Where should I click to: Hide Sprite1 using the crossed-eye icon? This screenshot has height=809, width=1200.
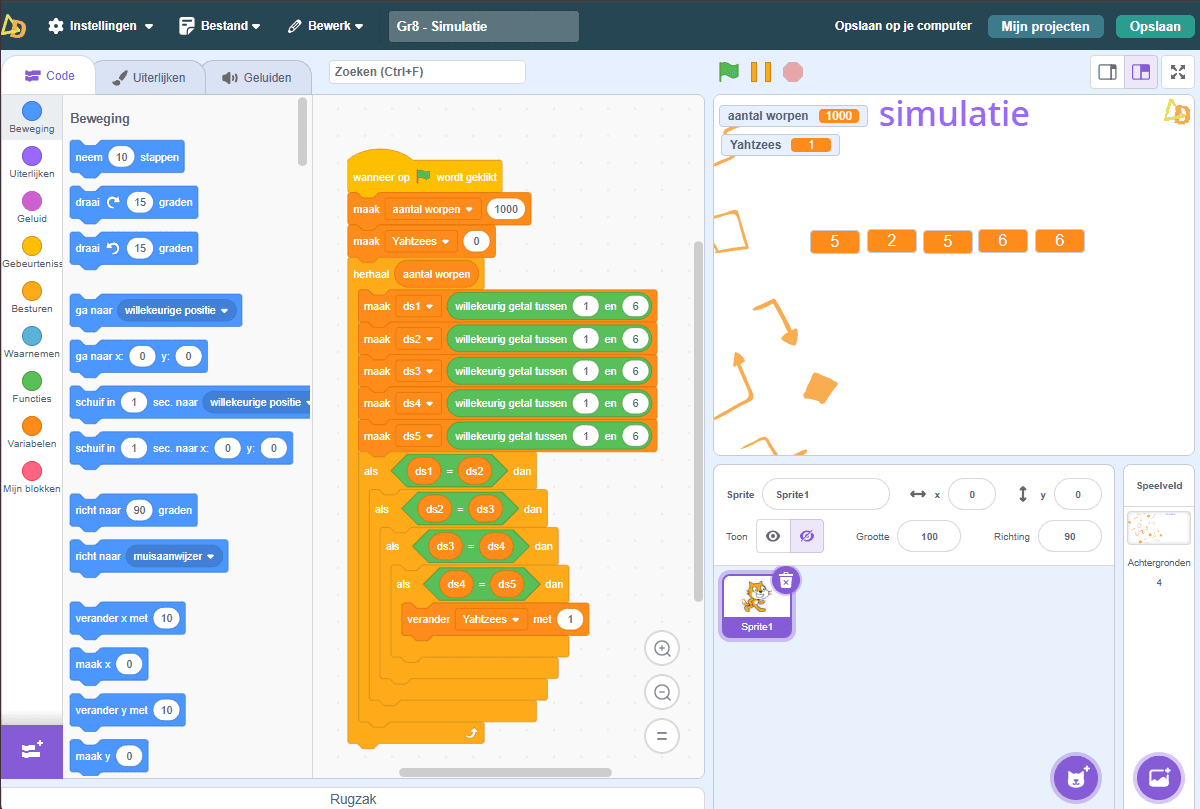click(x=807, y=537)
